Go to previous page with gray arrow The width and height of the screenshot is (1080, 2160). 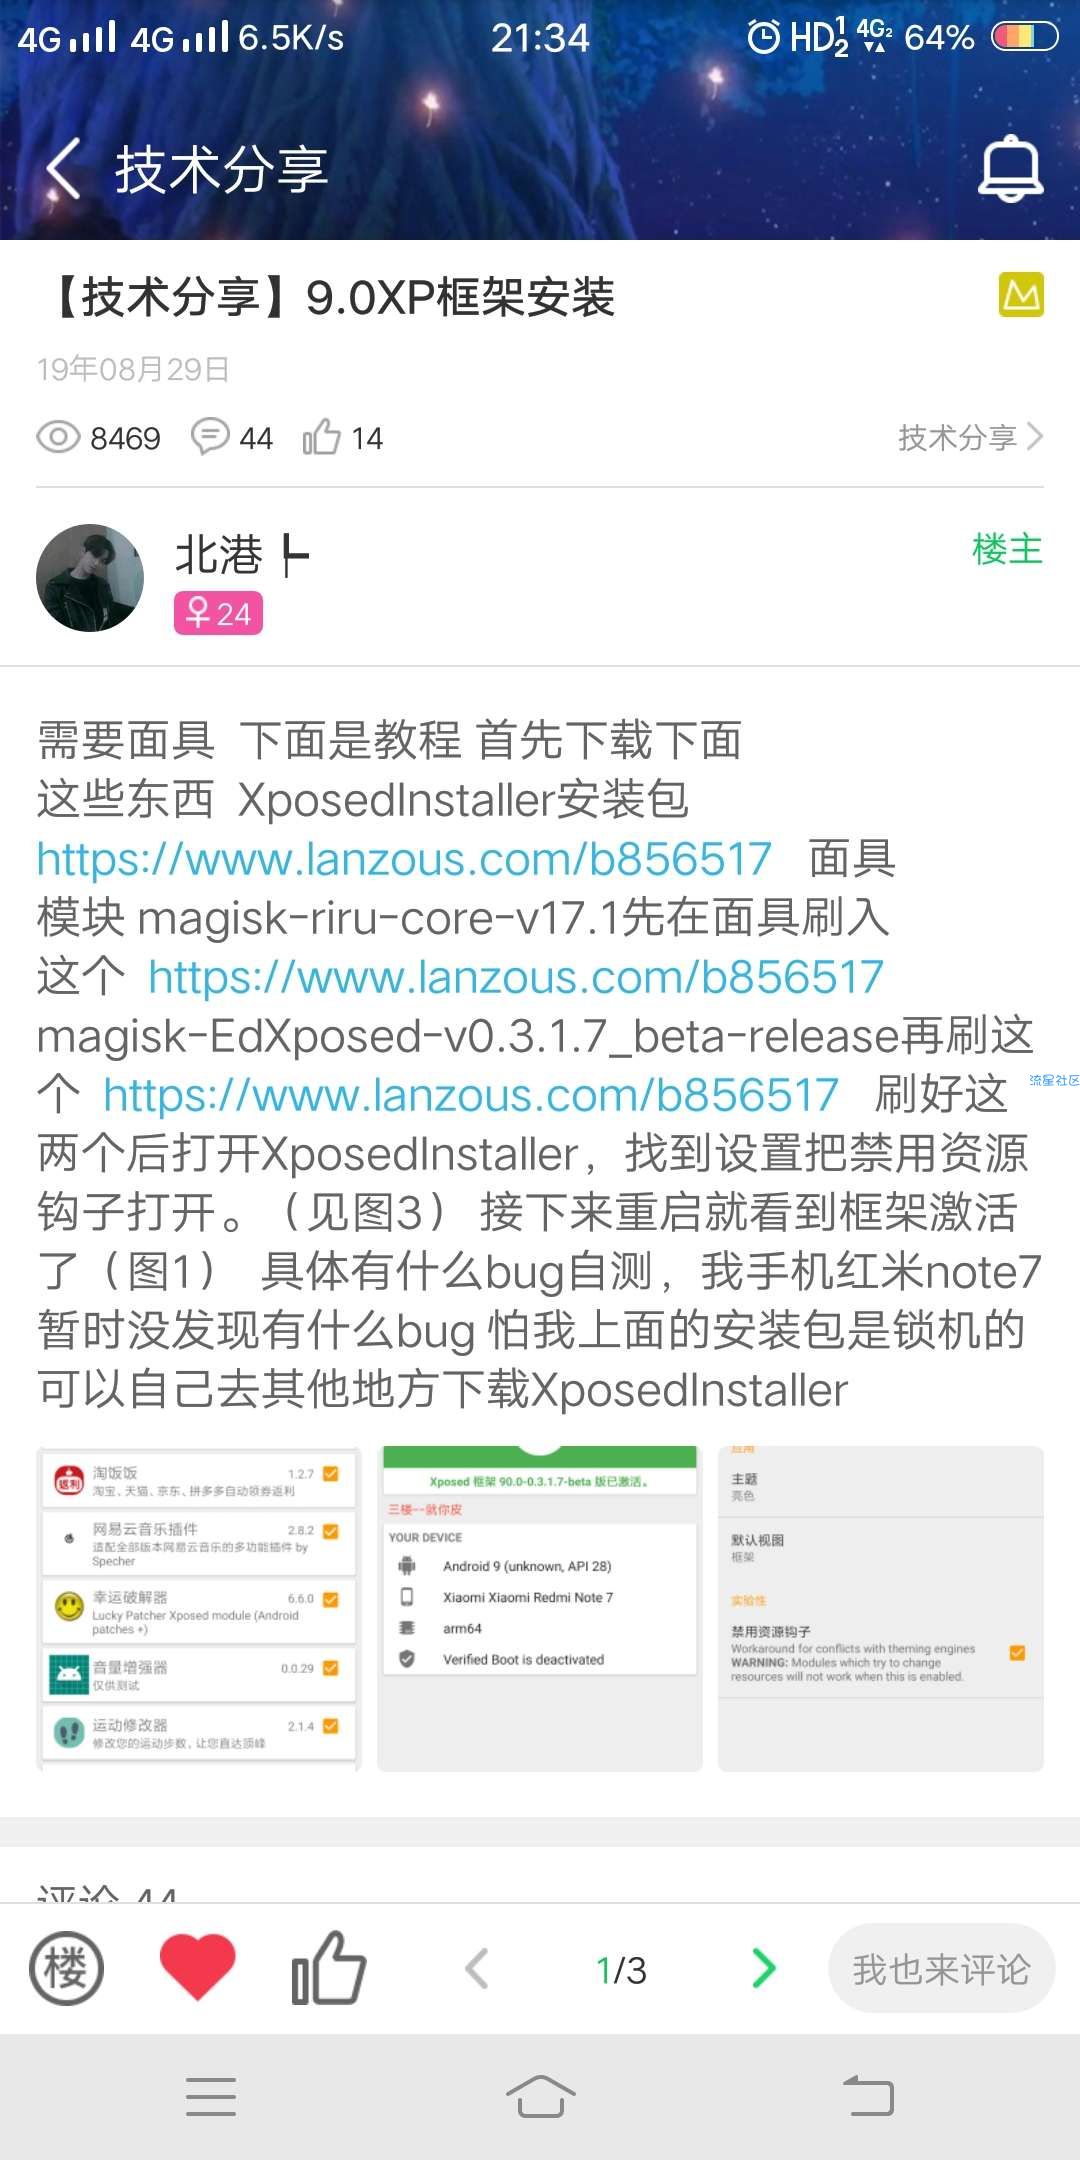[x=477, y=1968]
